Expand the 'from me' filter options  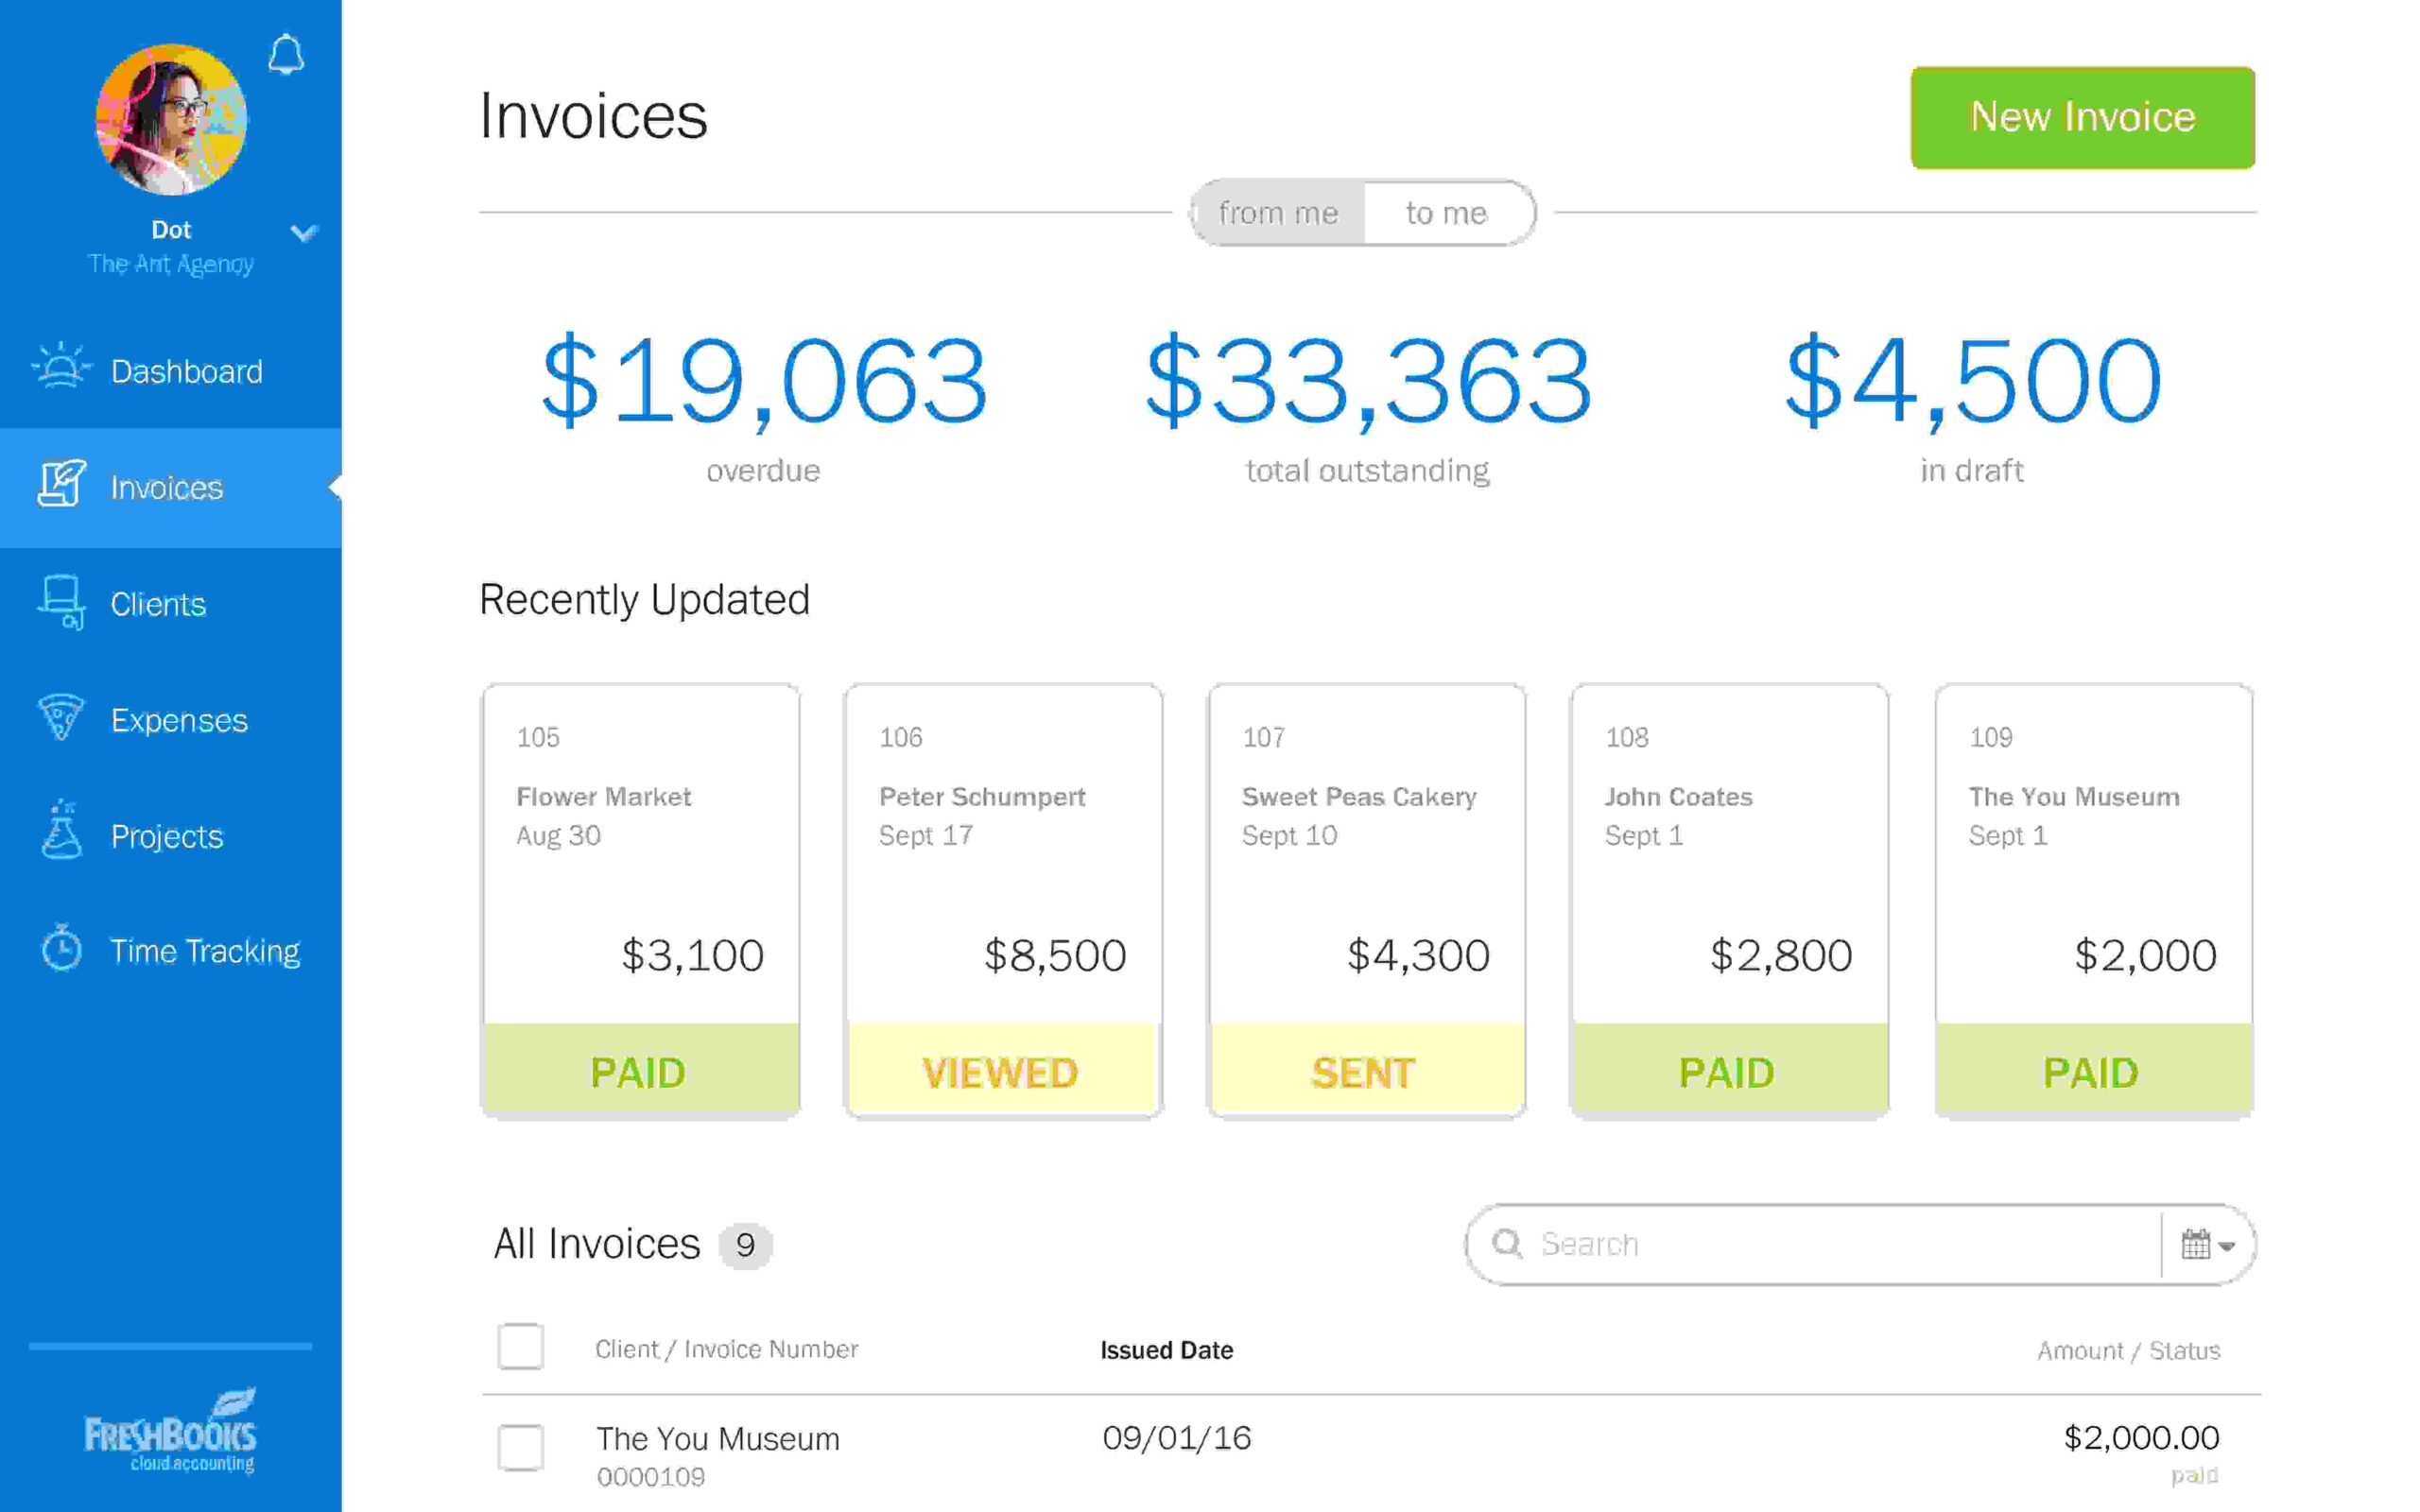coord(1277,212)
